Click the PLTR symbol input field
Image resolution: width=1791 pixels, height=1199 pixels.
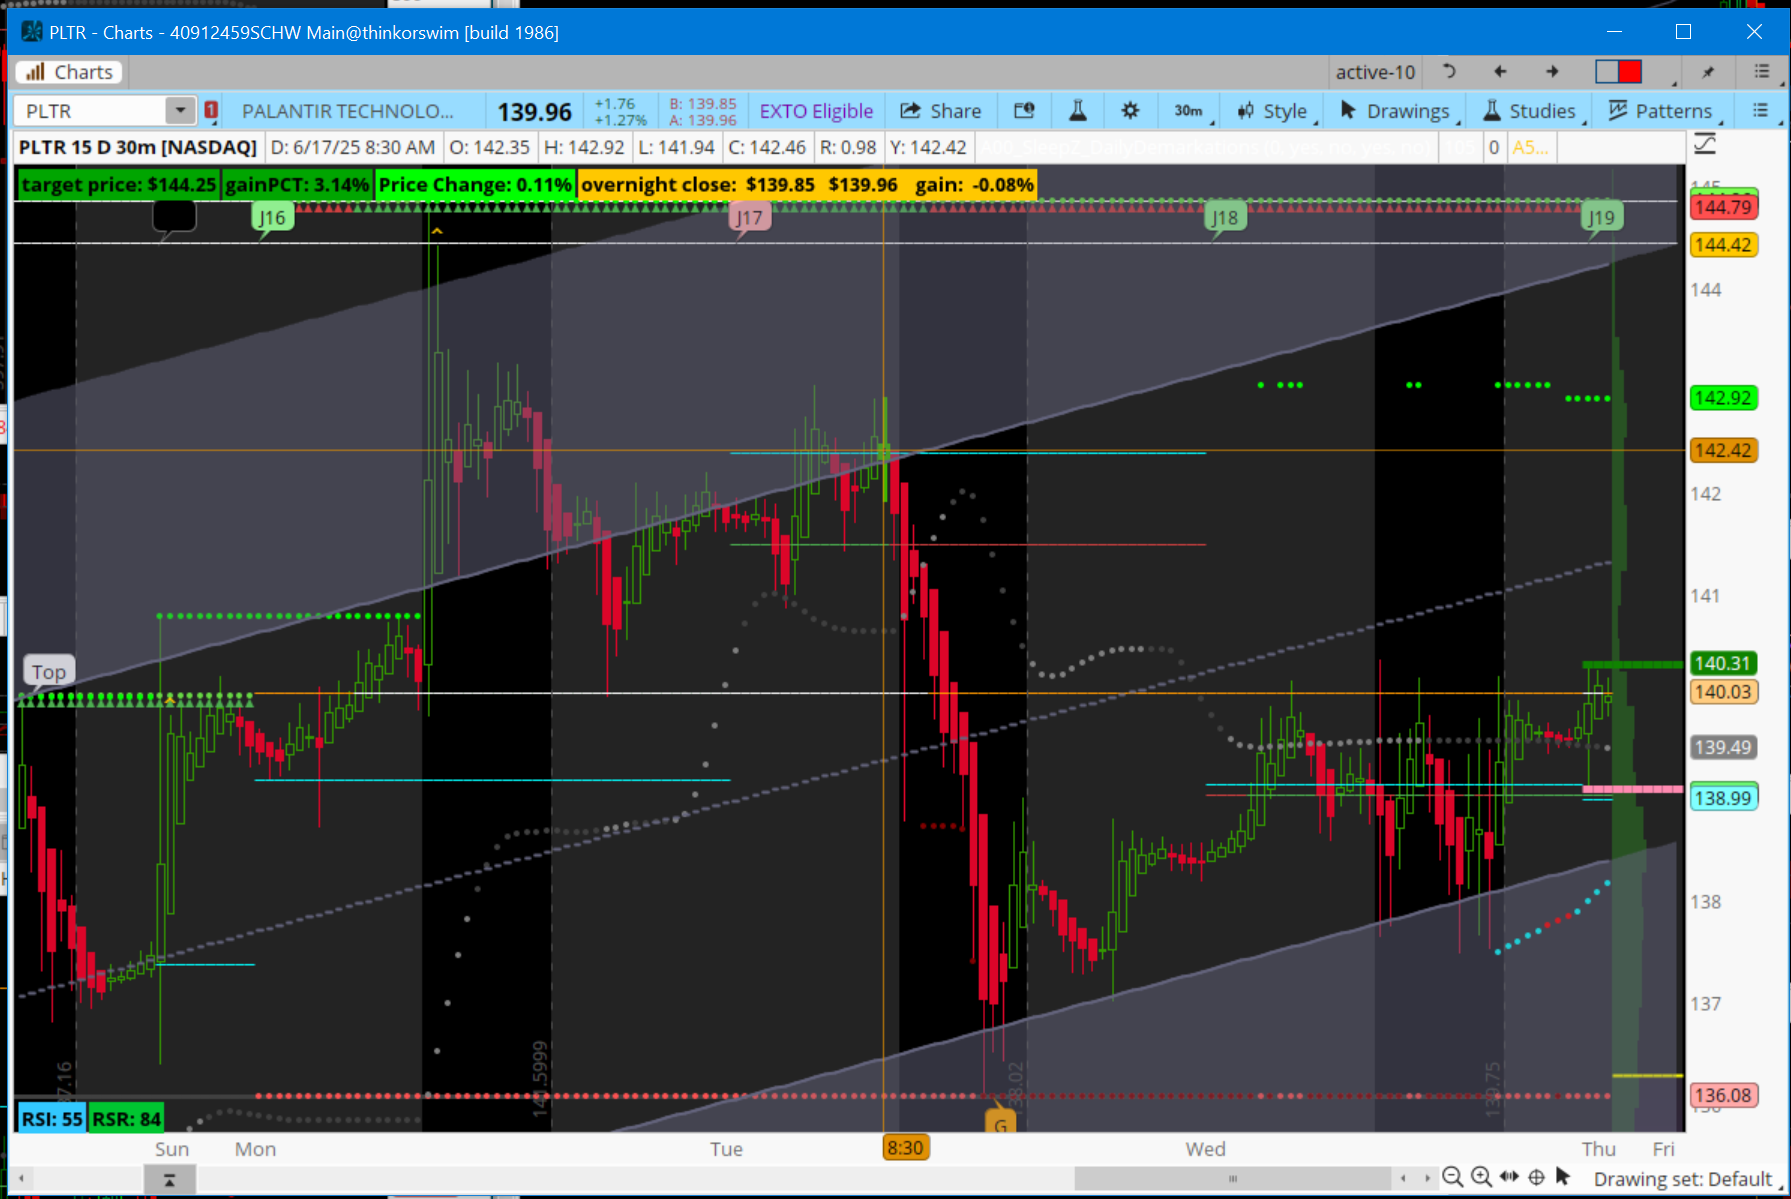(91, 111)
